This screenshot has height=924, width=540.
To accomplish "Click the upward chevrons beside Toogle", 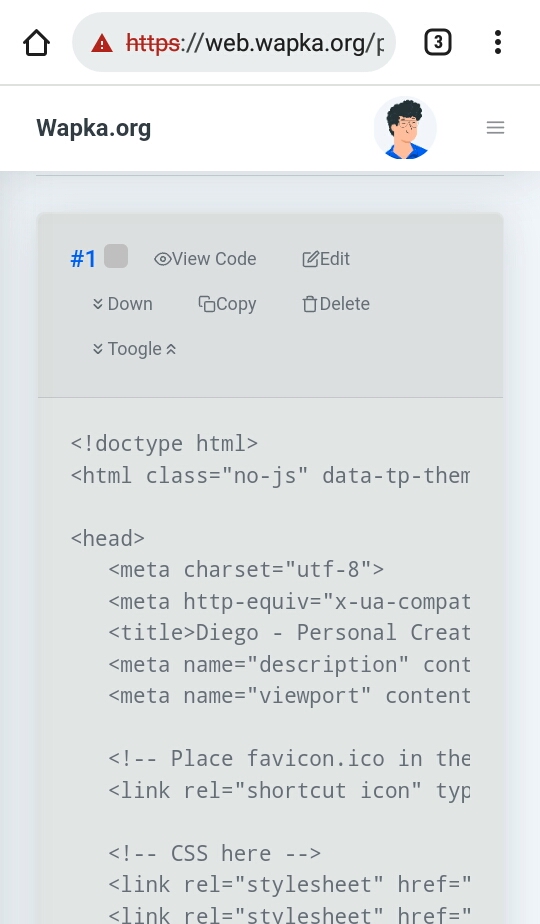I will (x=171, y=349).
